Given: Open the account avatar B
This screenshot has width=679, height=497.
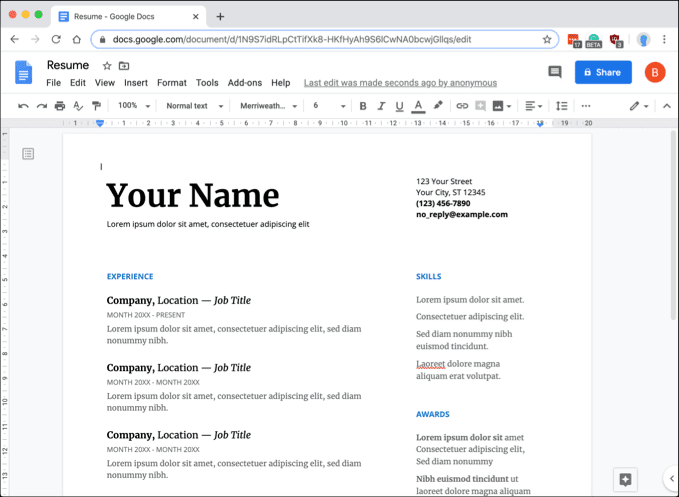Looking at the screenshot, I should click(x=655, y=72).
